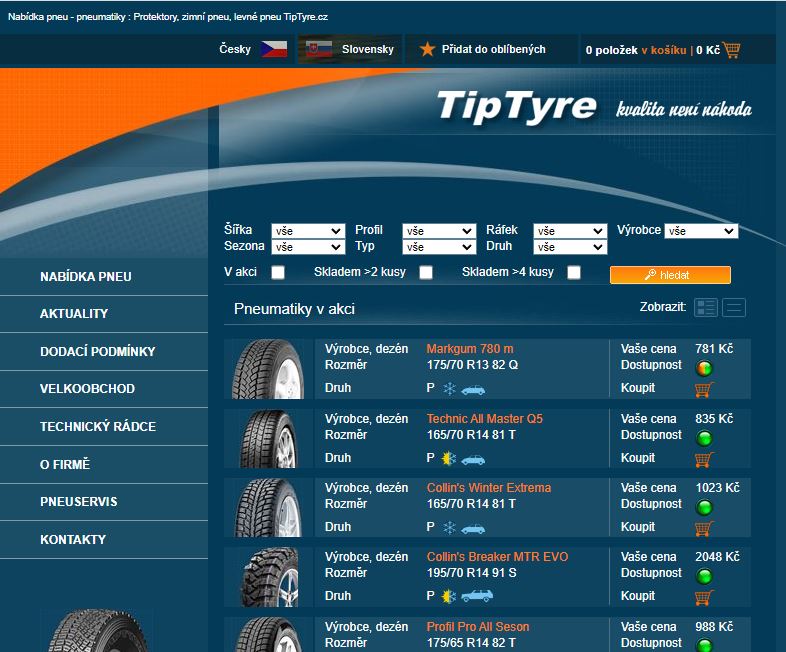Click all-season sun icon for Technic All Master Q5
Image resolution: width=786 pixels, height=652 pixels.
449,458
